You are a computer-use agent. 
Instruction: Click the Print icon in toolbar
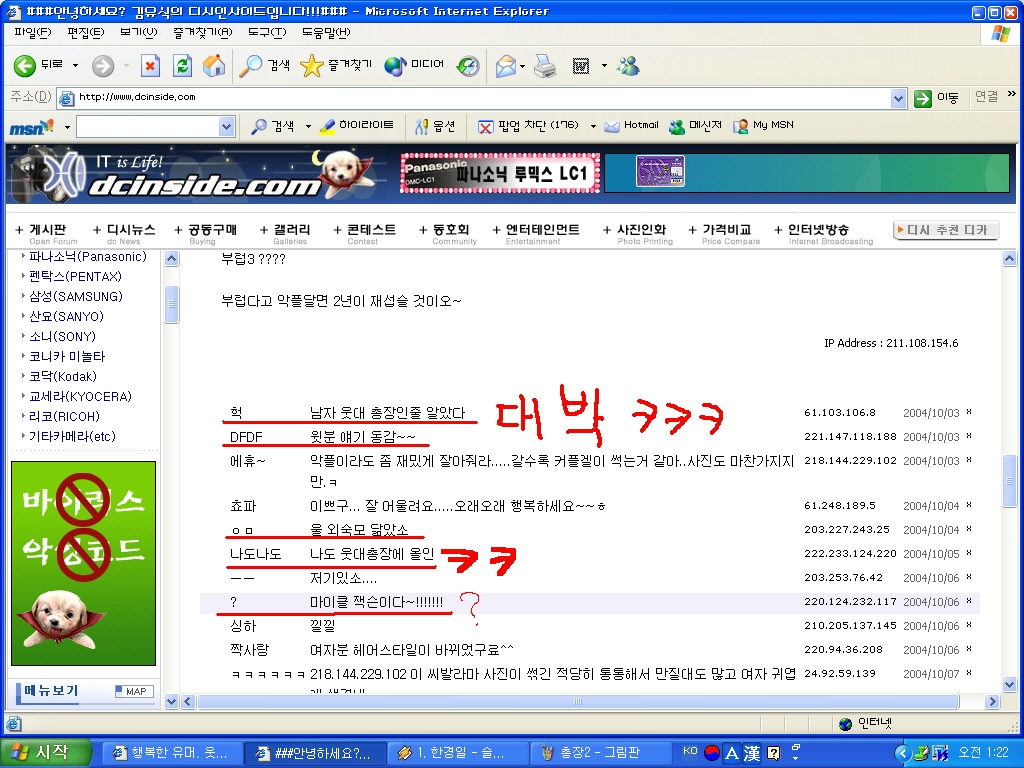click(x=544, y=66)
